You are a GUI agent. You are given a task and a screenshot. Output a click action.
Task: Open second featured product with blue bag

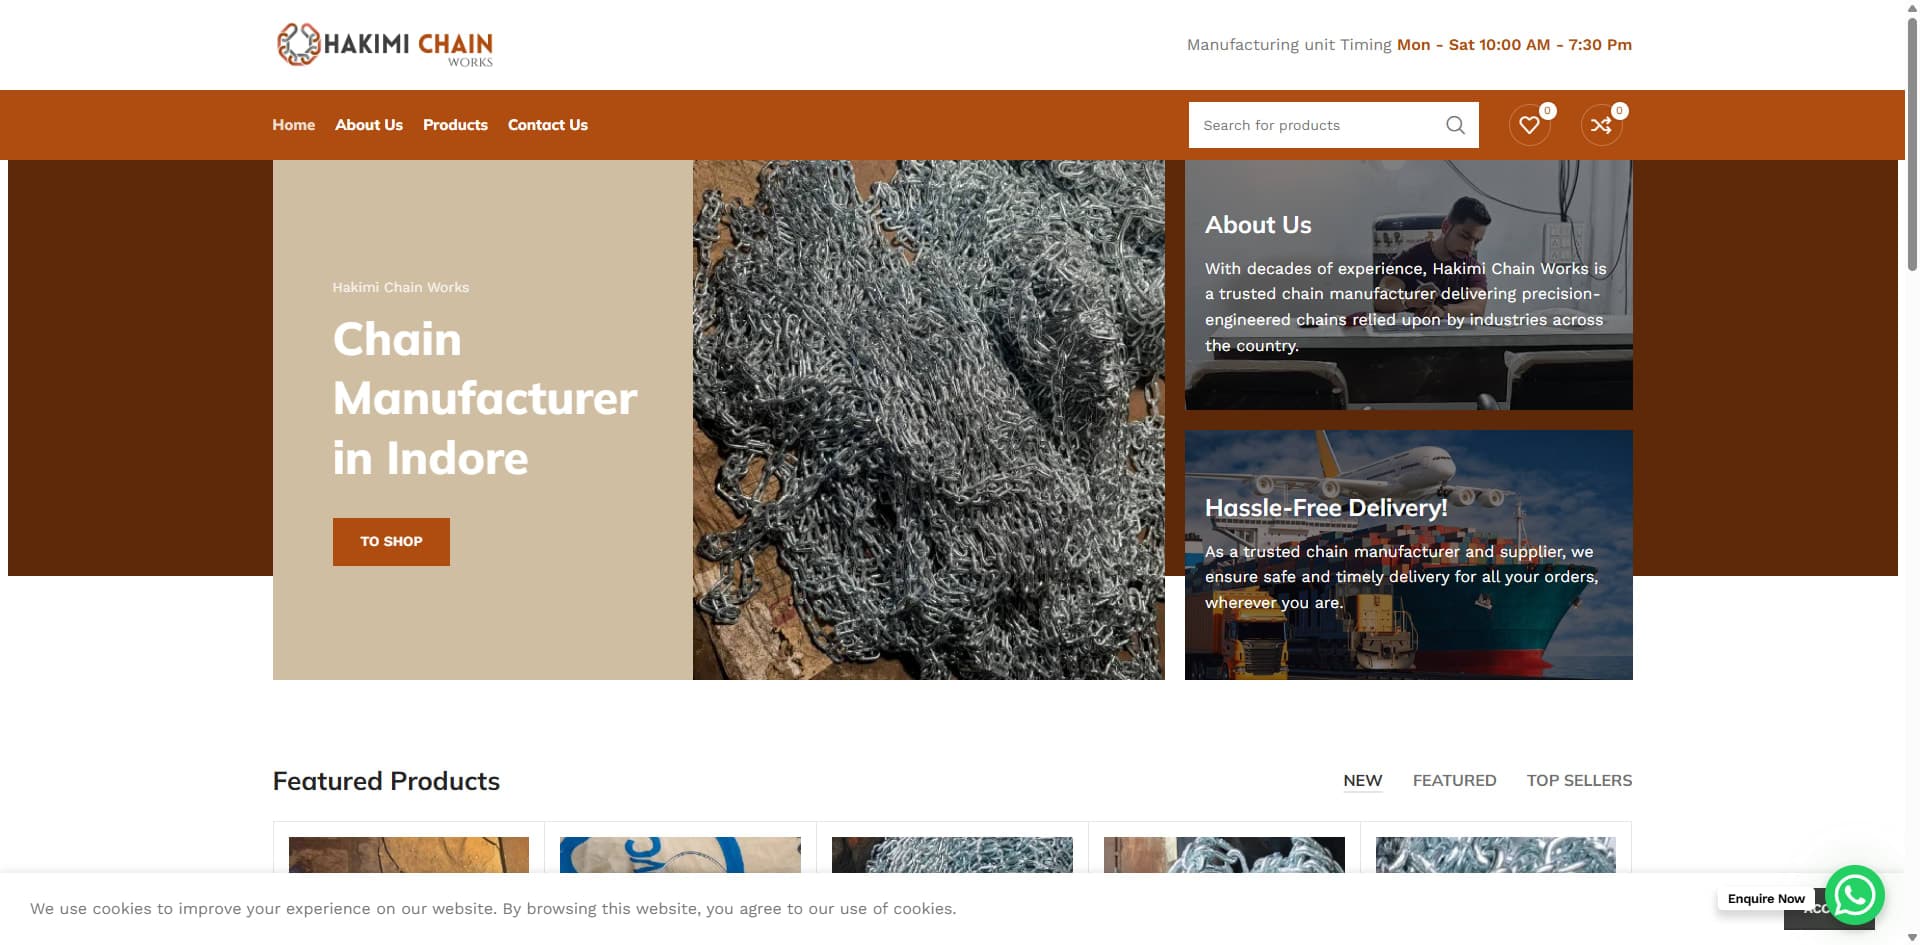point(680,855)
